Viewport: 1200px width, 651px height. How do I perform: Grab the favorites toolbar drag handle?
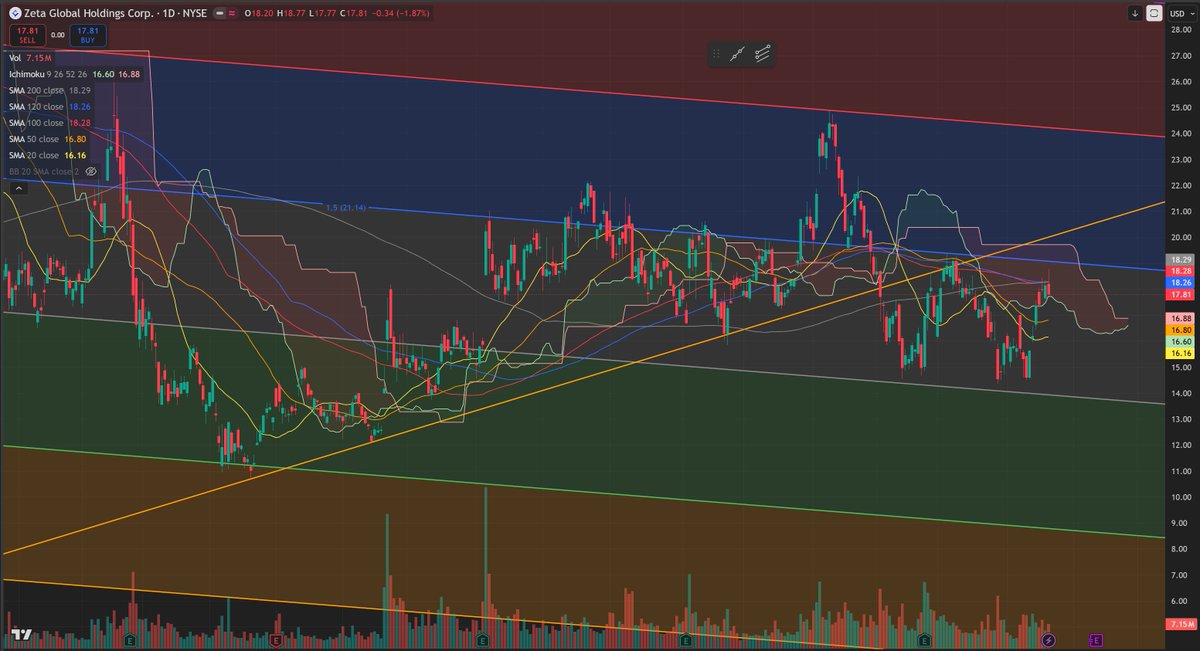[717, 55]
